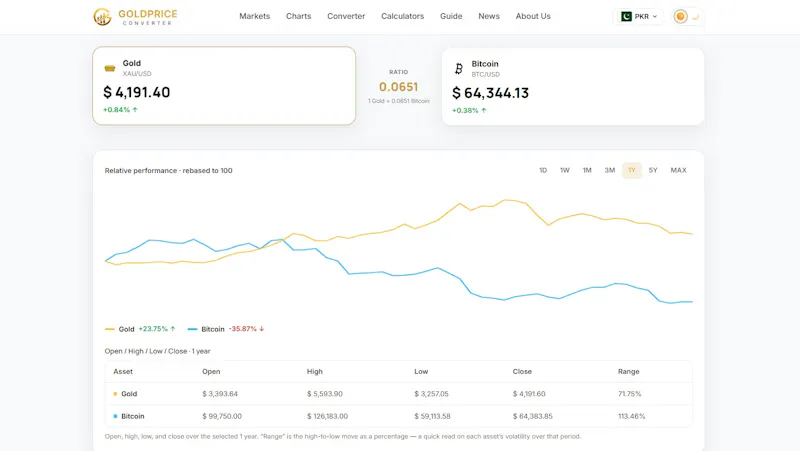Click the Bitcoin -35.87% legend value
Image resolution: width=800 pixels, height=451 pixels.
(x=246, y=329)
